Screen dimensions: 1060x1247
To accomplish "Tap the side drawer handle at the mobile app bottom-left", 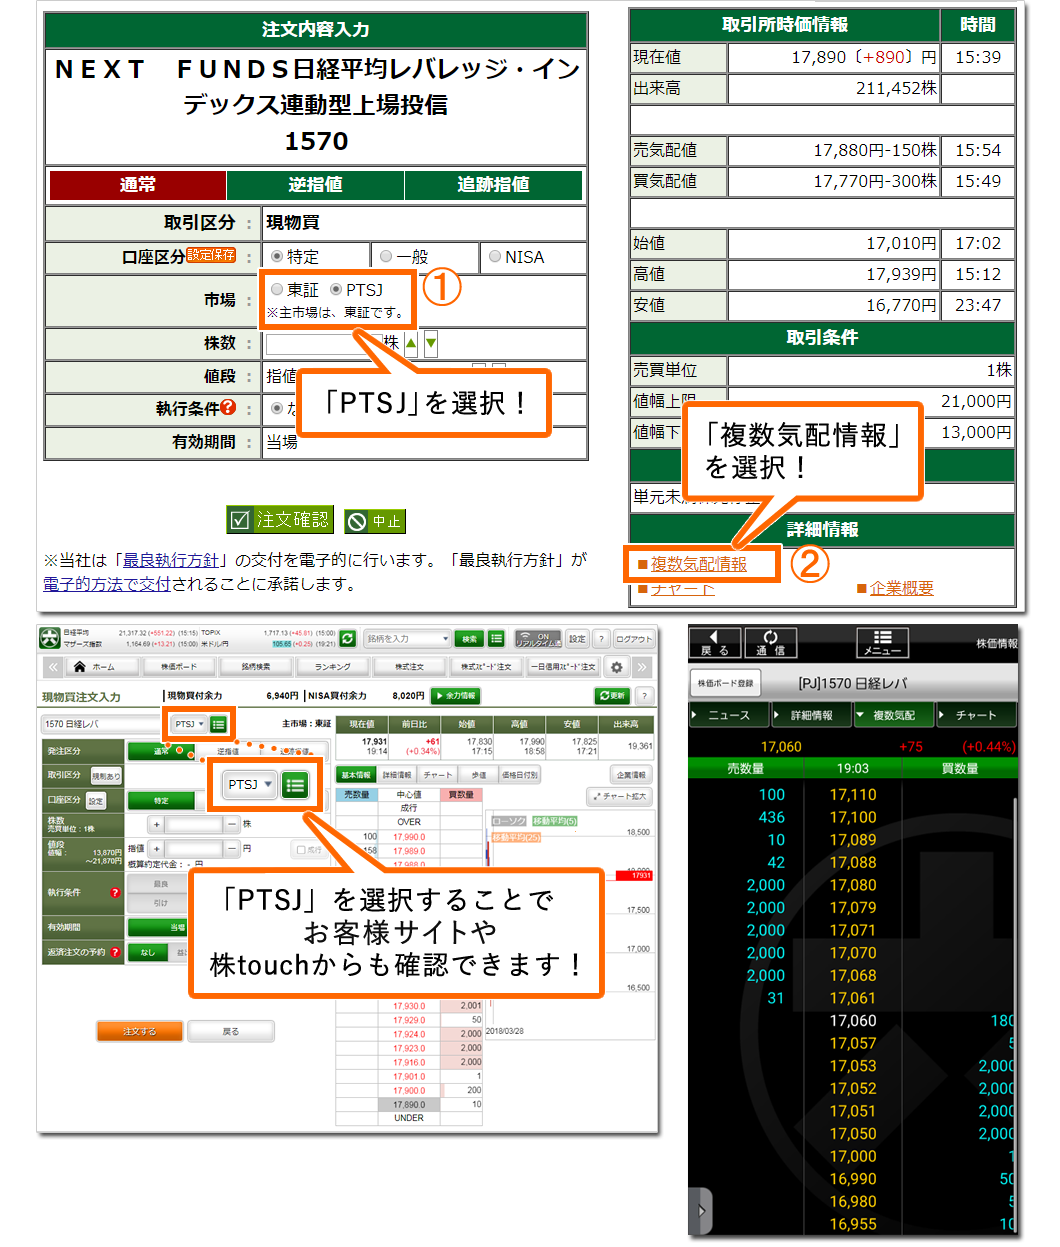I will (700, 1210).
